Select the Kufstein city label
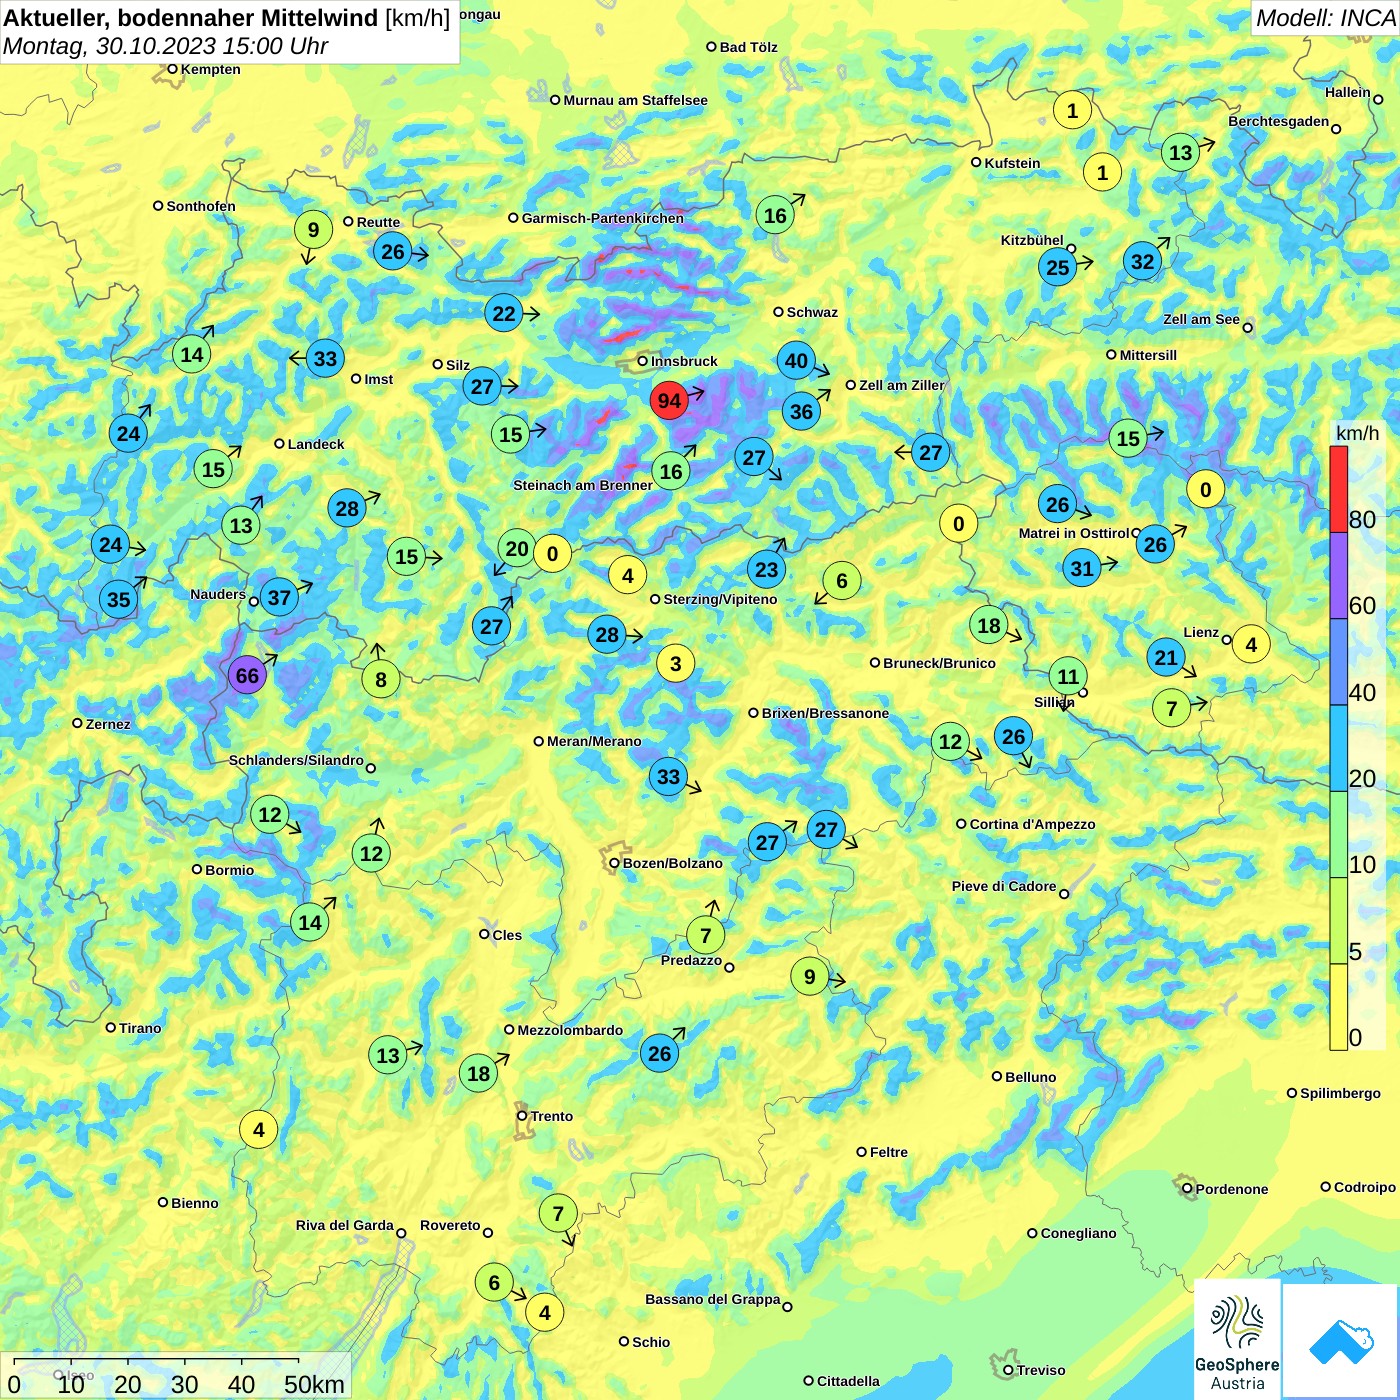This screenshot has width=1400, height=1400. pos(1012,163)
